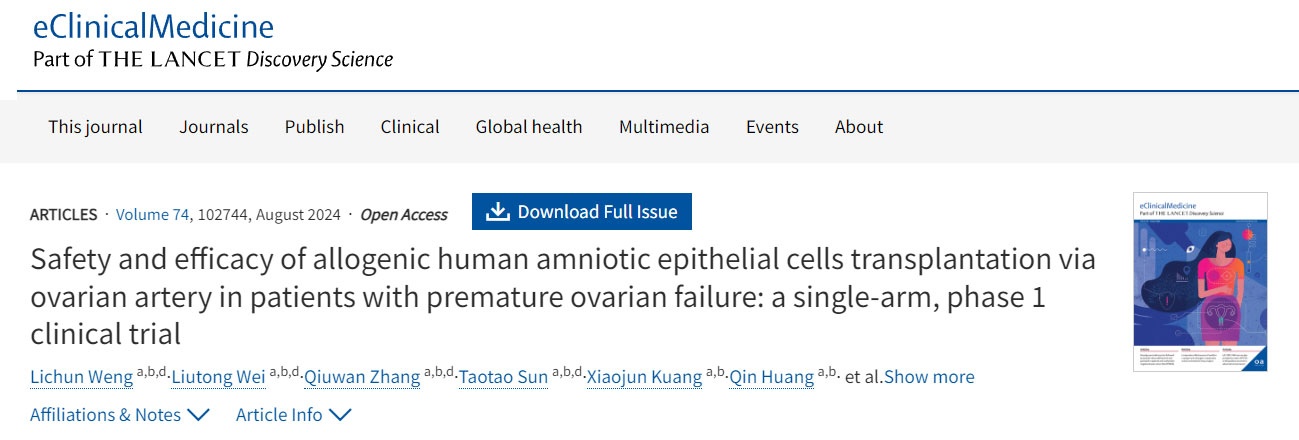Select the About menu item
Image resolution: width=1299 pixels, height=440 pixels.
point(859,127)
